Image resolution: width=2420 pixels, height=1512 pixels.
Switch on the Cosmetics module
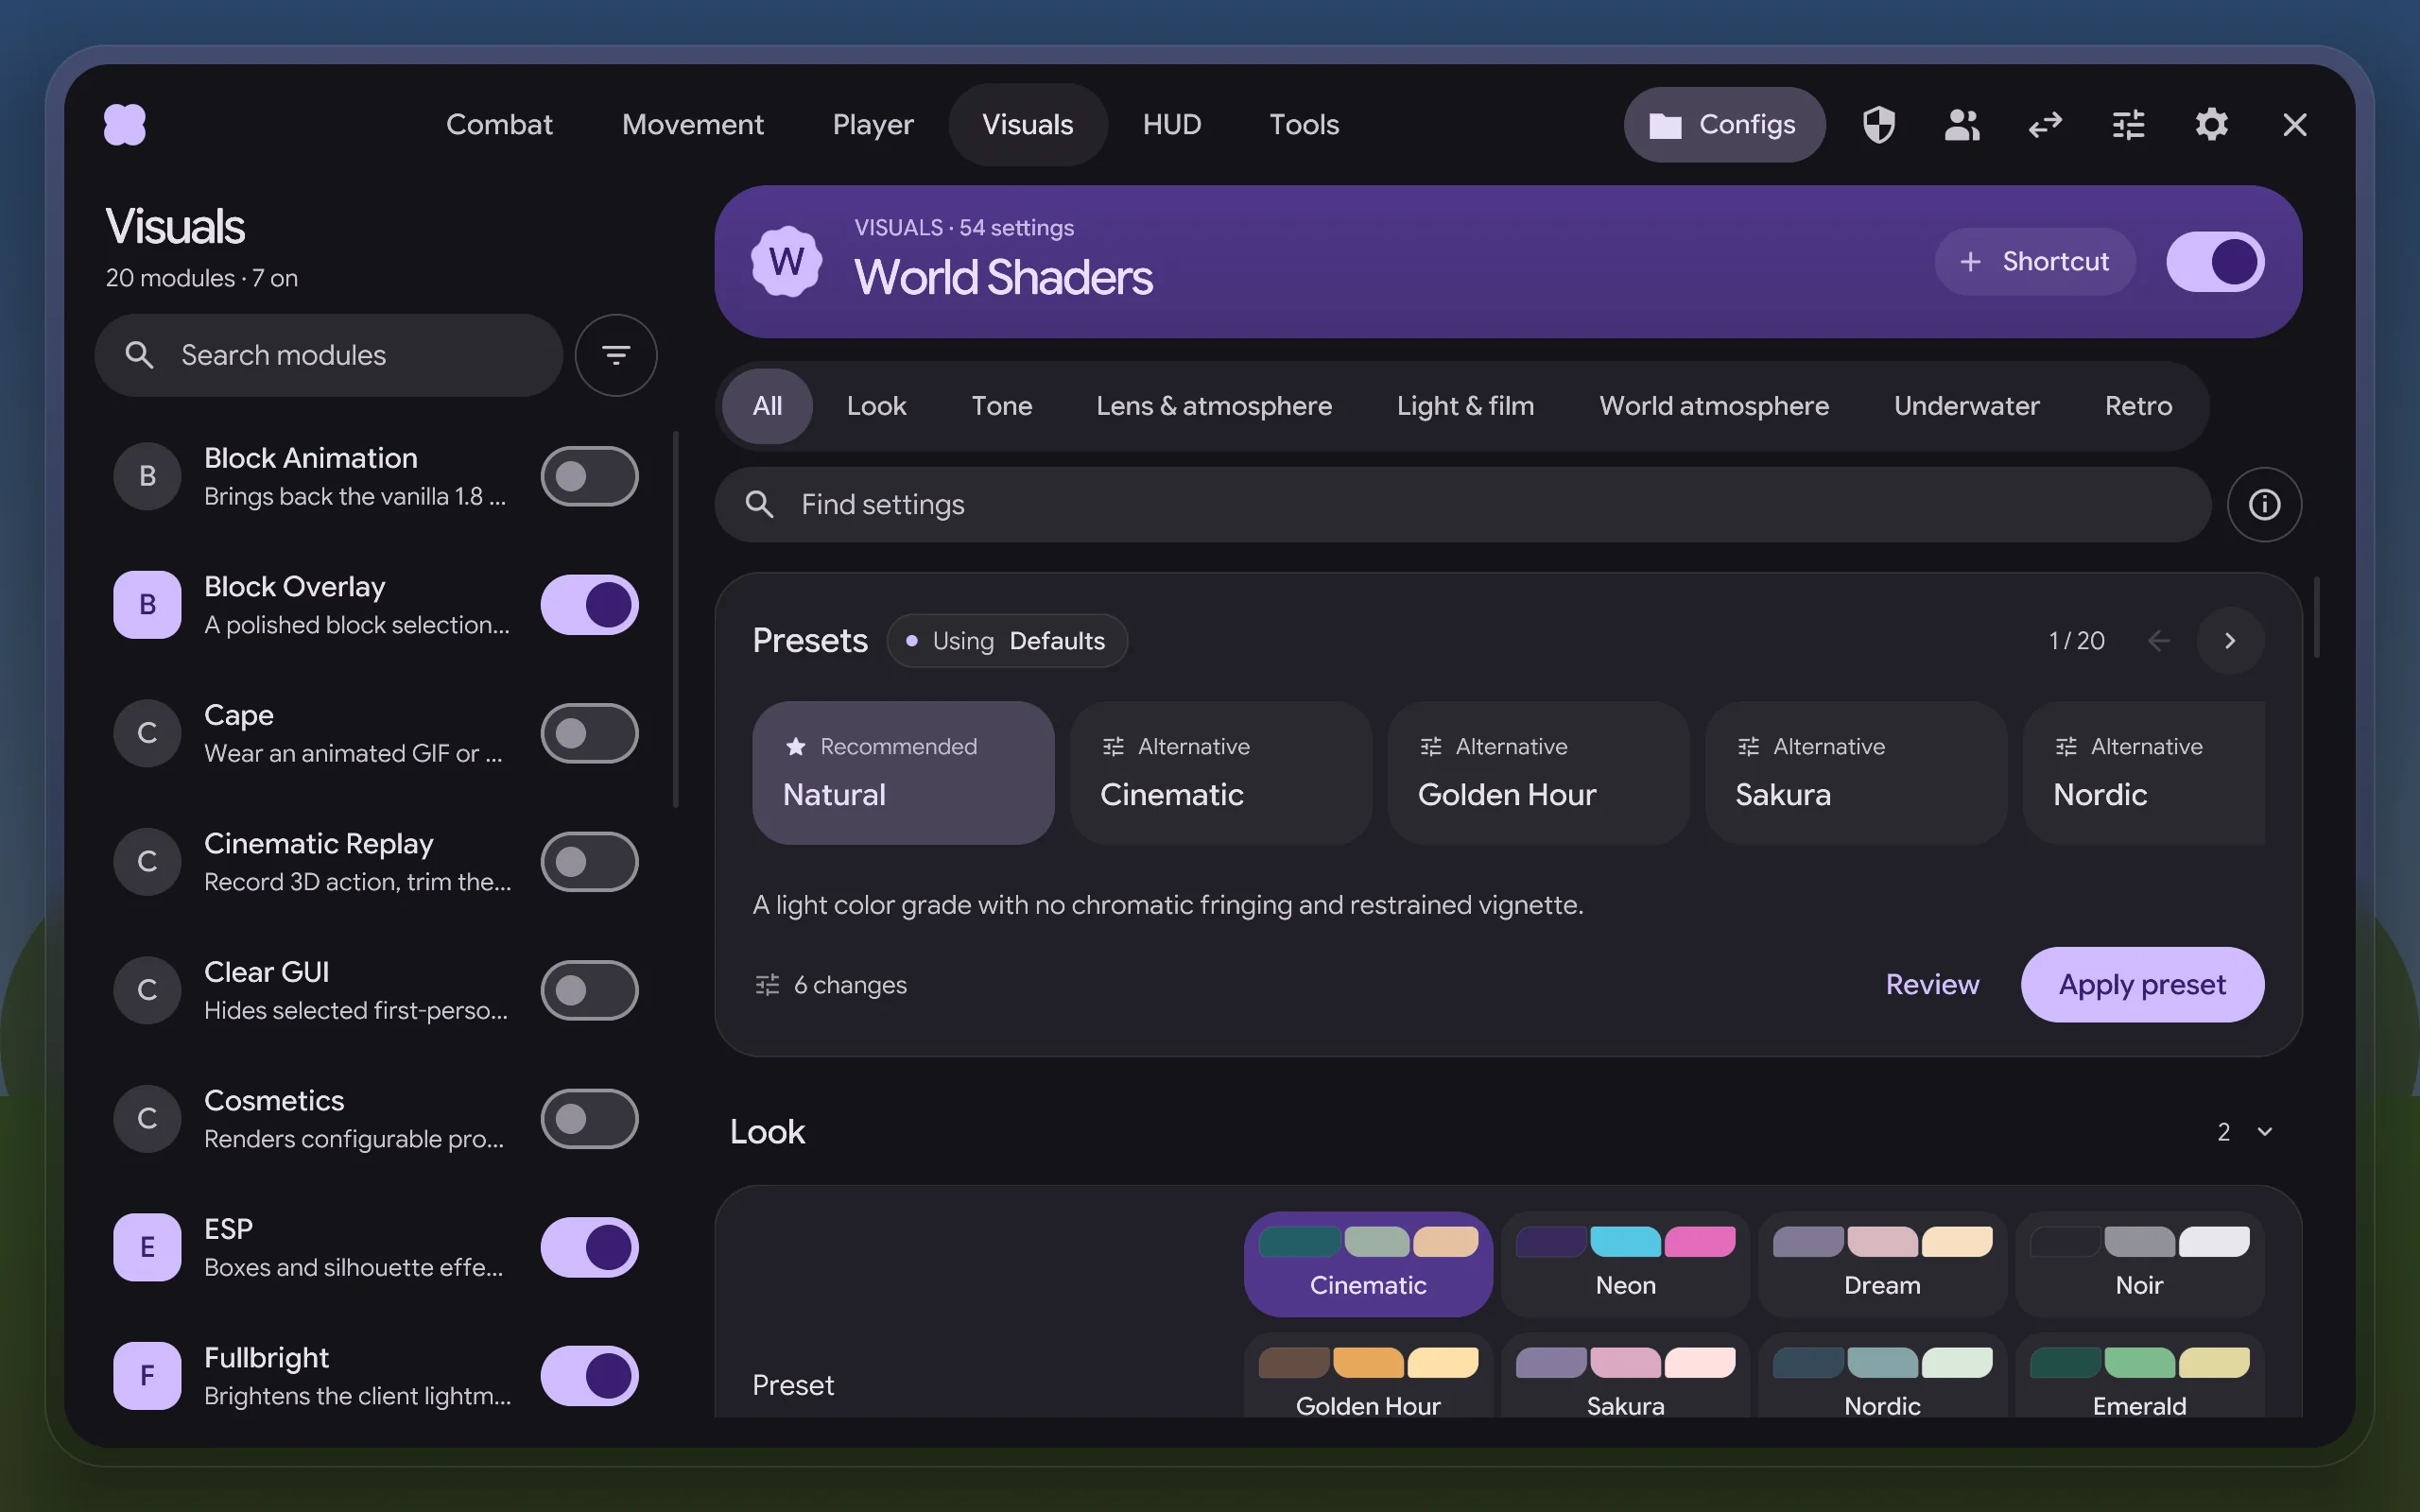589,1118
